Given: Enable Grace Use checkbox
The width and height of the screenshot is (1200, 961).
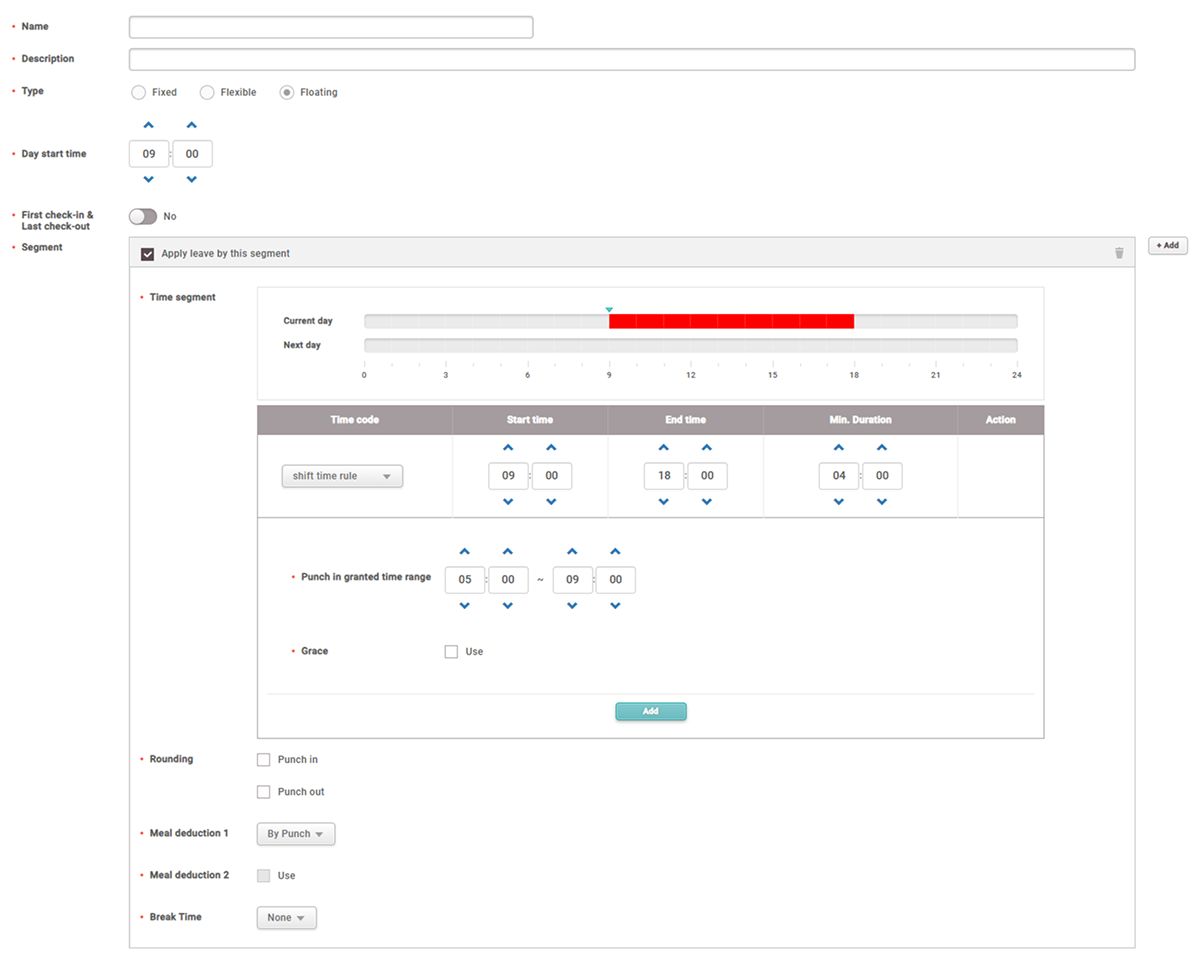Looking at the screenshot, I should pyautogui.click(x=452, y=652).
